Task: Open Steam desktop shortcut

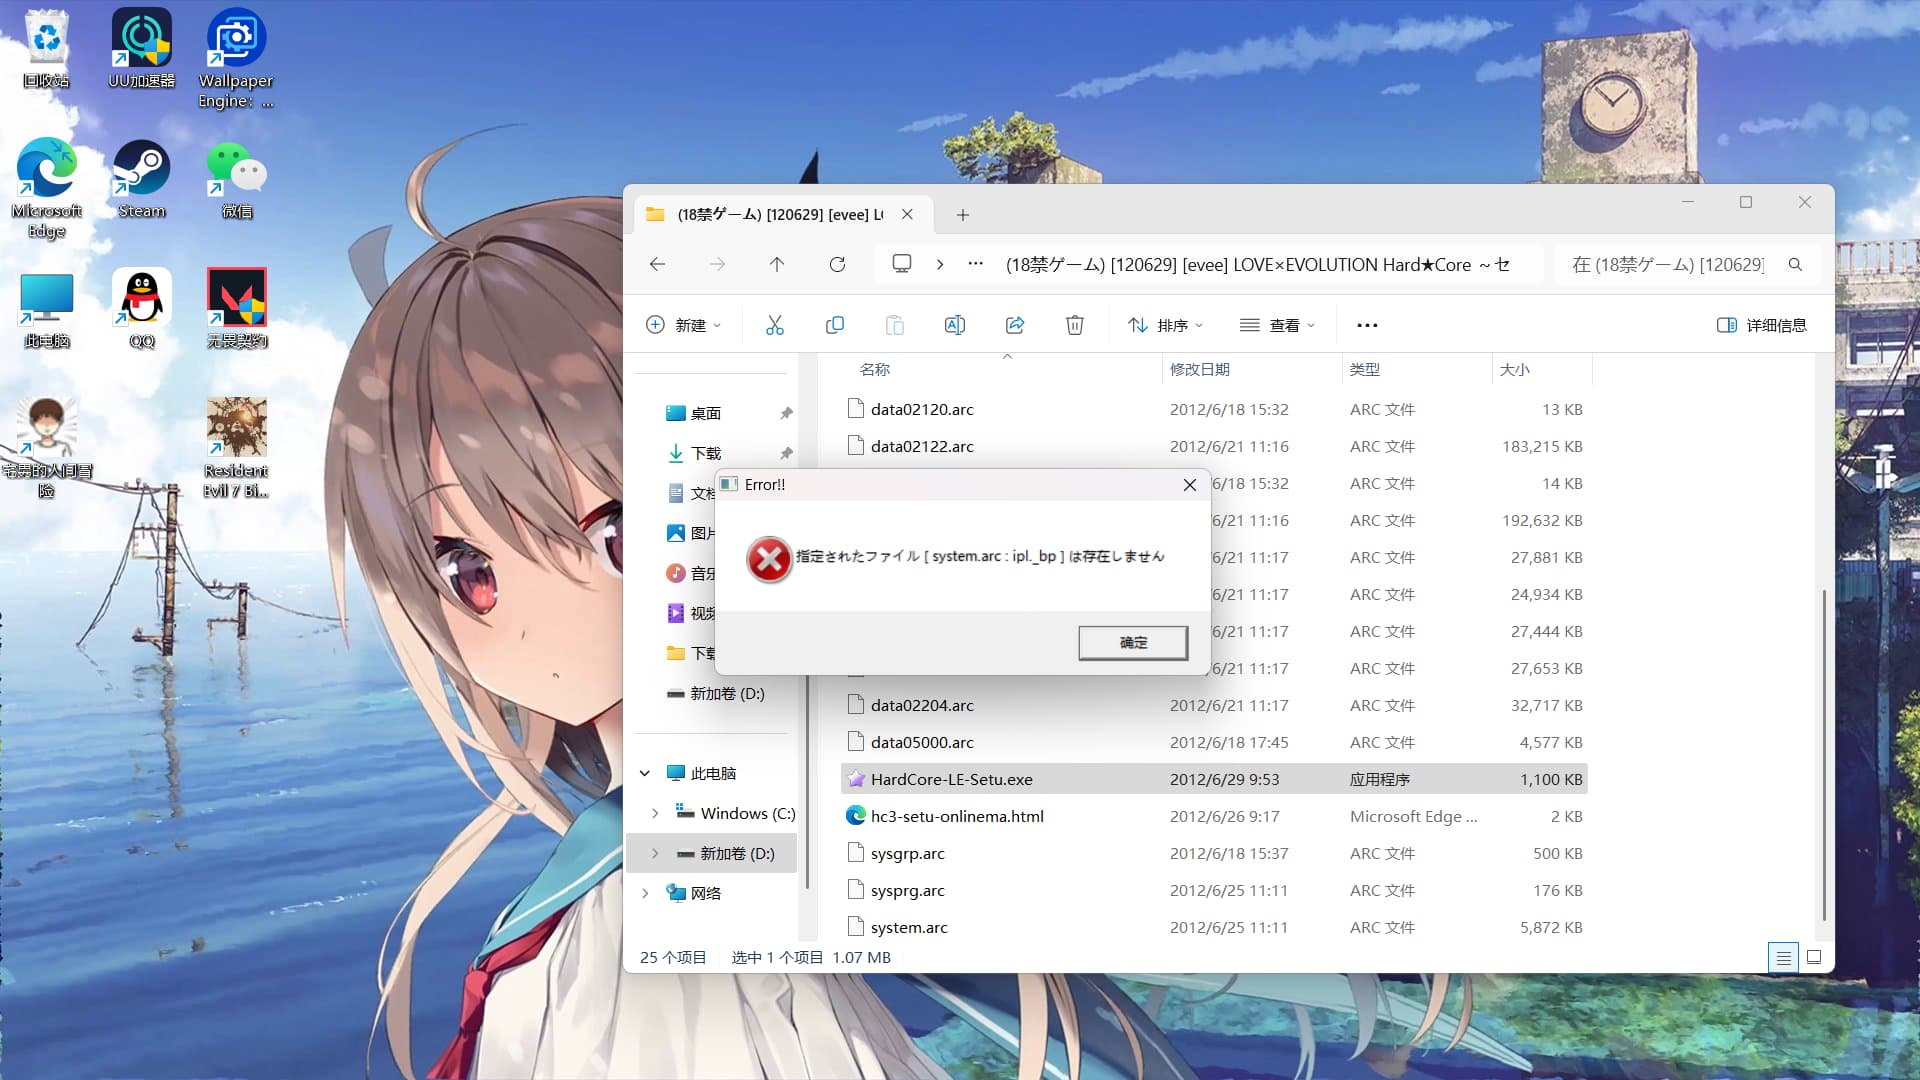Action: point(141,180)
